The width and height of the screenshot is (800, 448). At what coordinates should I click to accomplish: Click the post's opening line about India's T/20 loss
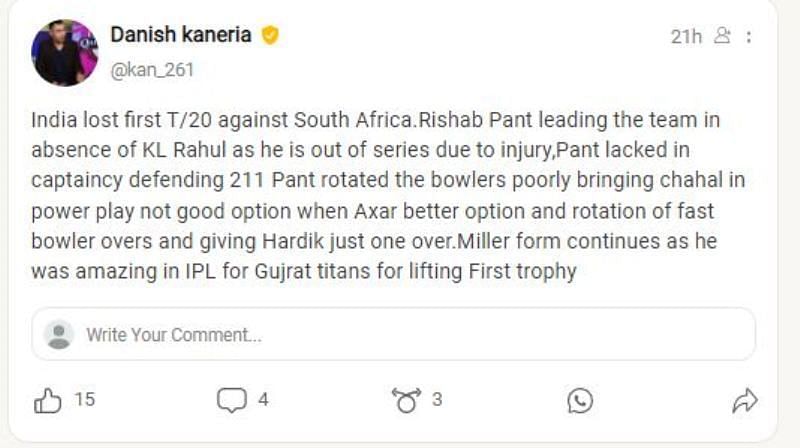(x=375, y=121)
